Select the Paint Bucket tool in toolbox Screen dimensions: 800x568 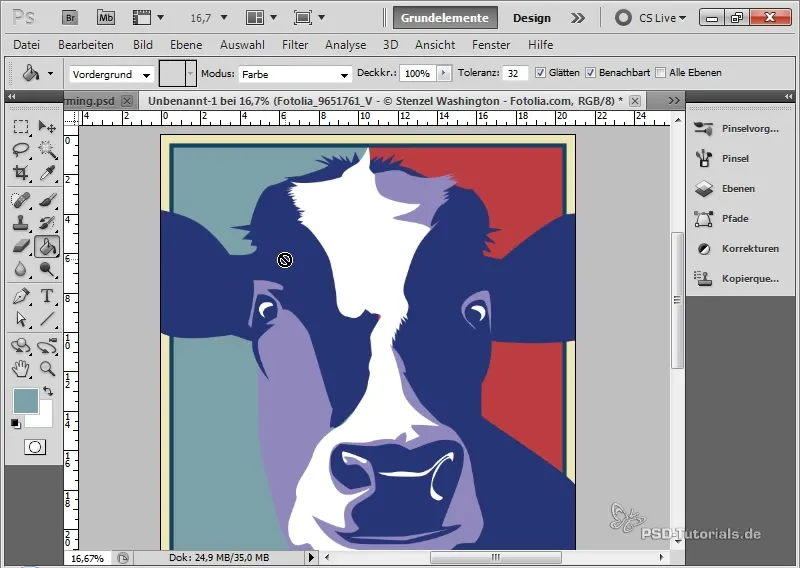pyautogui.click(x=47, y=246)
